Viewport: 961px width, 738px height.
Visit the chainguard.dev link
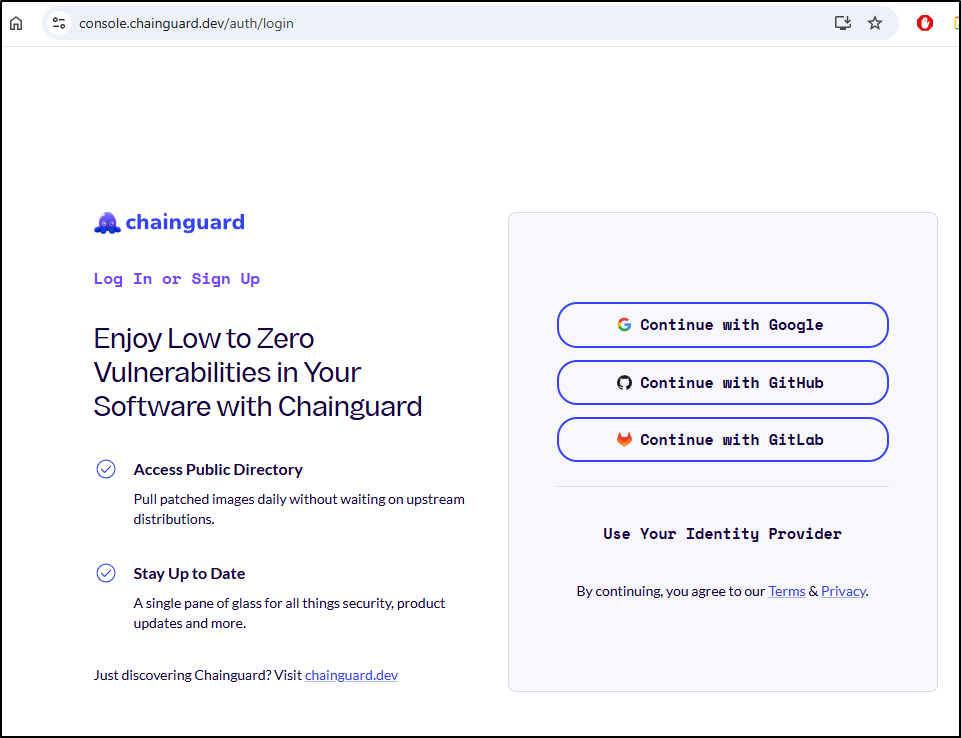point(351,675)
